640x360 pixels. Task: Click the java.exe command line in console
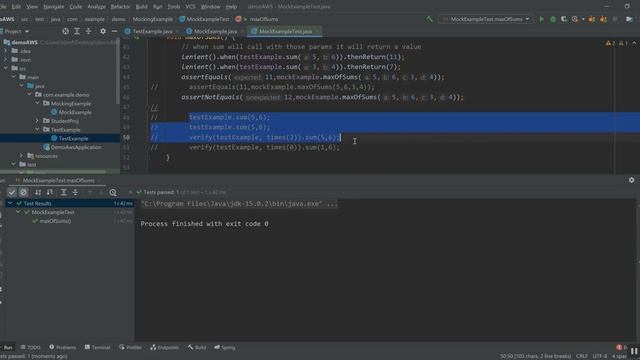(x=239, y=204)
